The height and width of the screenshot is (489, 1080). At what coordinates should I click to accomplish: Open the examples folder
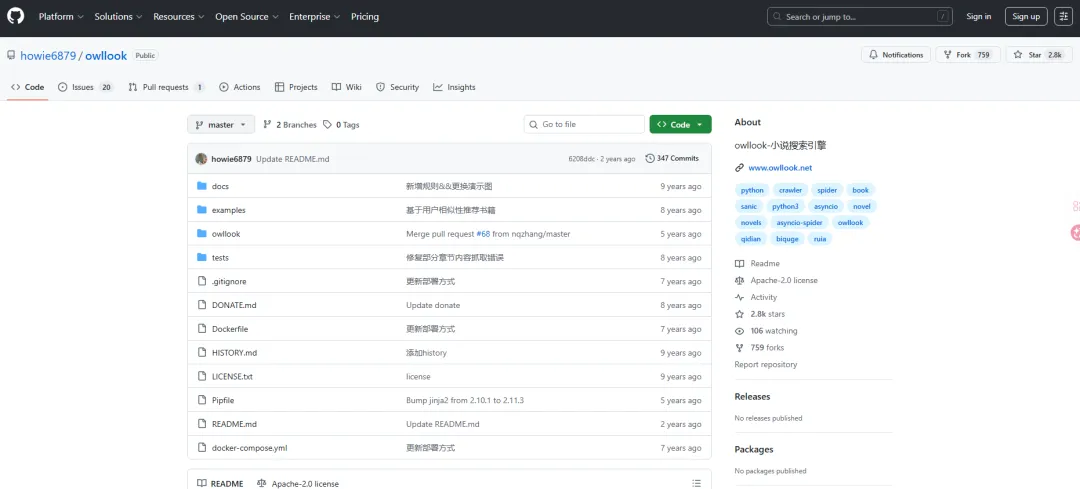[229, 210]
